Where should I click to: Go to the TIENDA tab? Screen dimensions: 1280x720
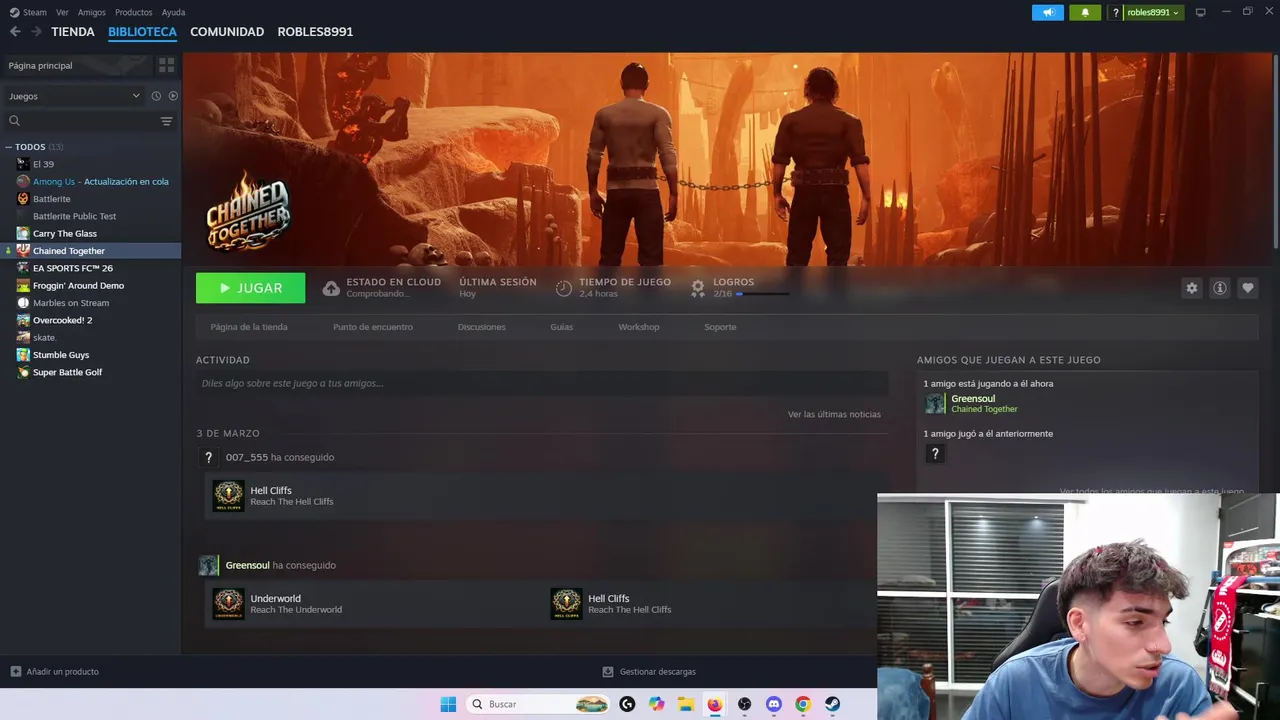[73, 32]
